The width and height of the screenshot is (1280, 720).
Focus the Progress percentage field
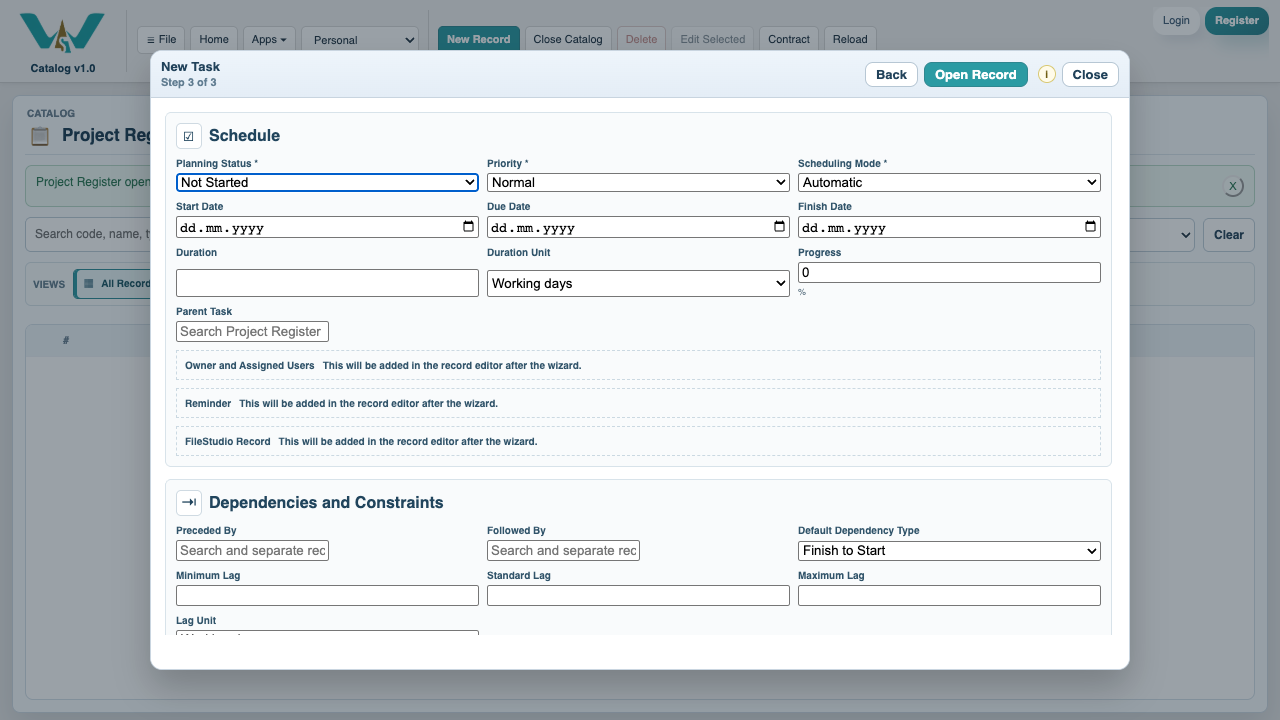pyautogui.click(x=949, y=272)
